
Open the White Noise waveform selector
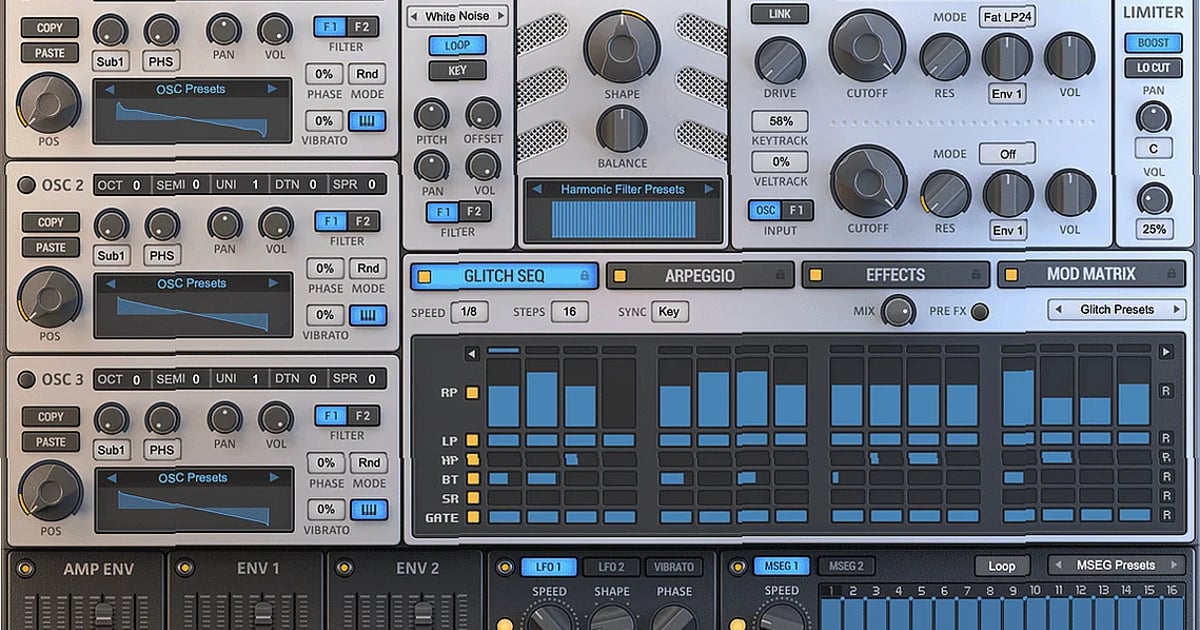pos(457,16)
